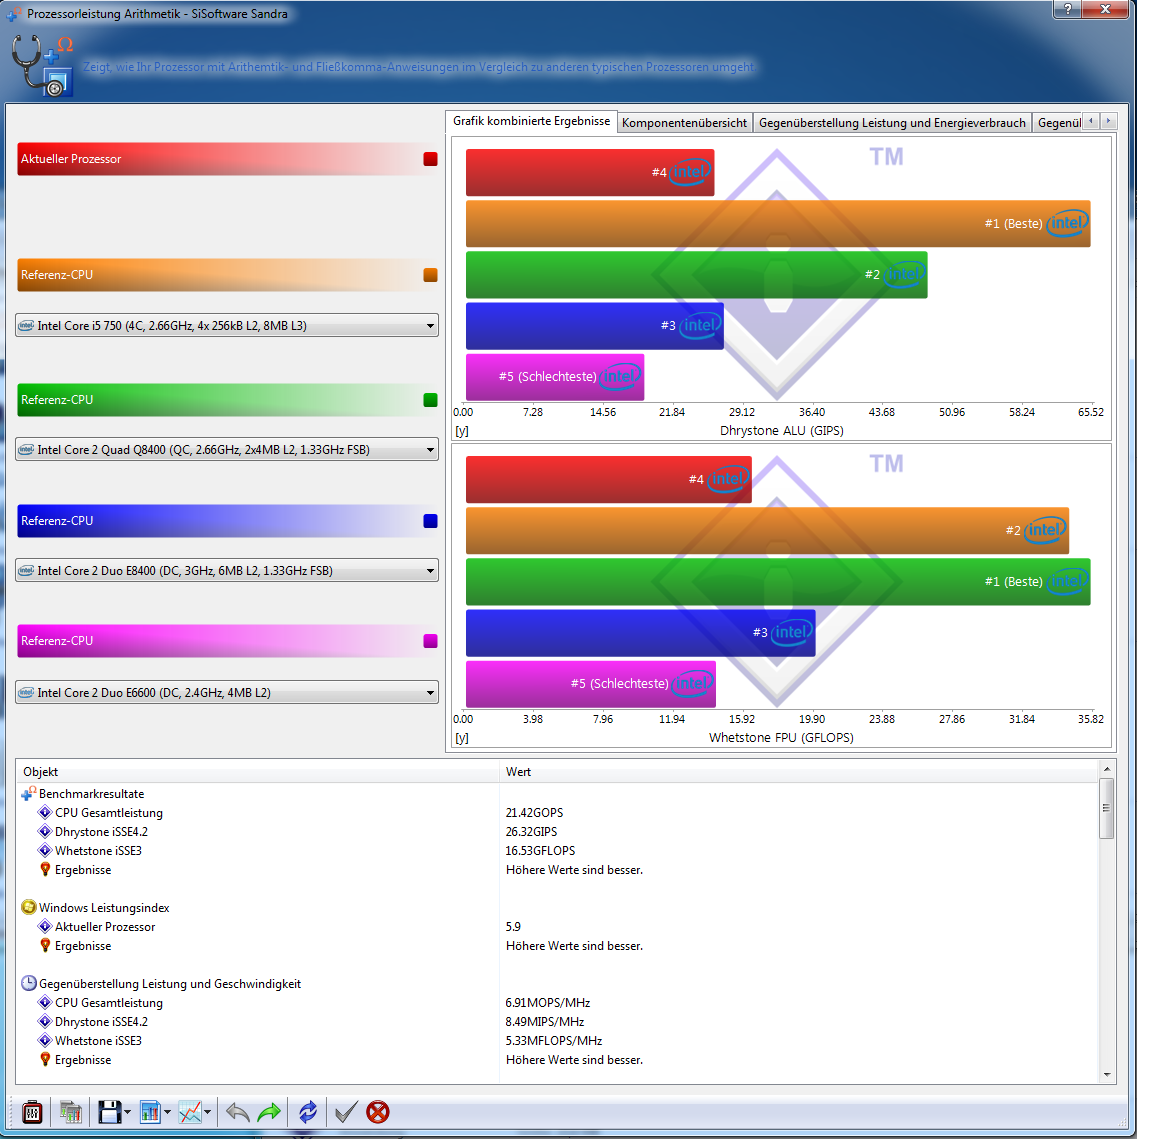Screen dimensions: 1152x1139
Task: Open the save icon's dropdown arrow
Action: click(x=128, y=1113)
